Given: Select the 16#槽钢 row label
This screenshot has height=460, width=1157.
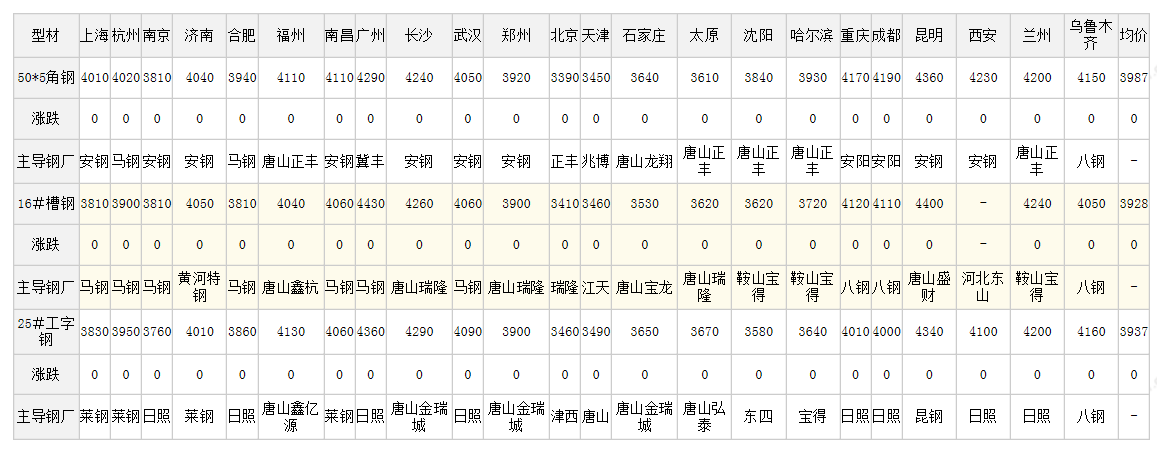Looking at the screenshot, I should pyautogui.click(x=45, y=204).
